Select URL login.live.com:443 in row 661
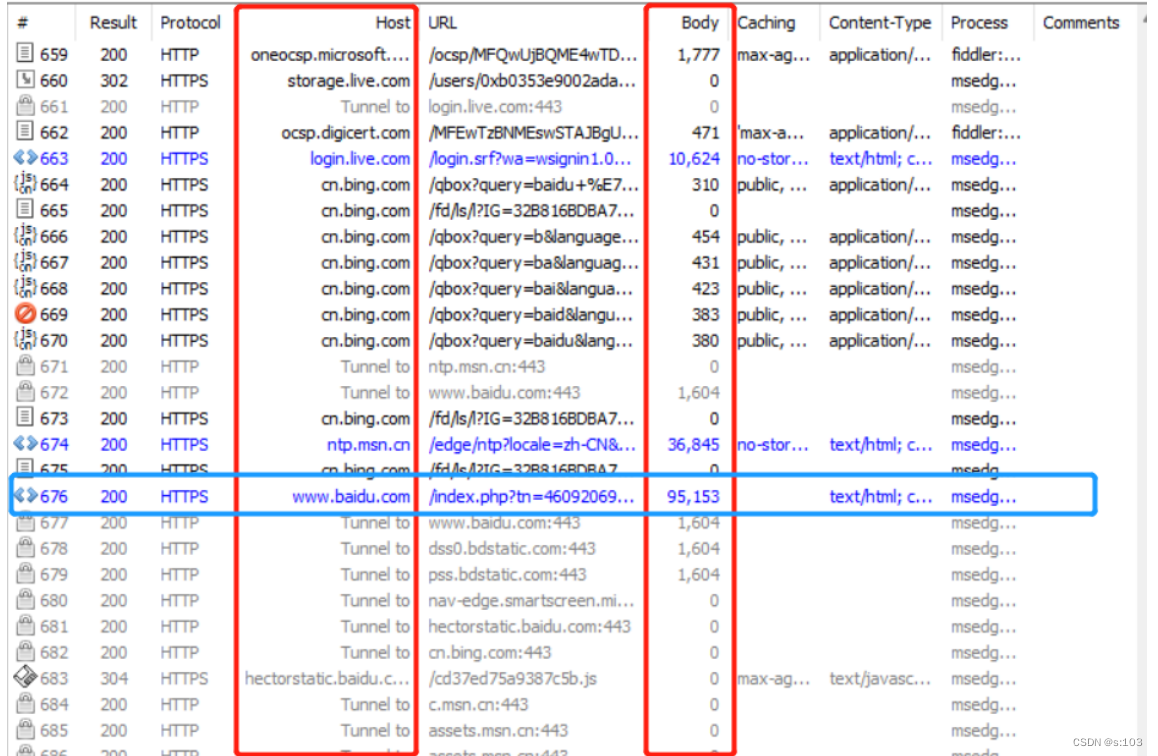This screenshot has width=1158, height=756. 495,106
